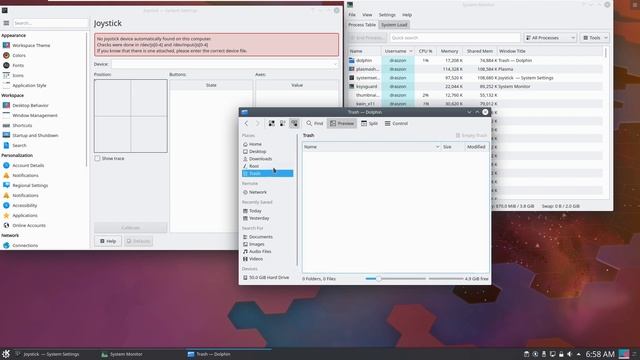Screen dimensions: 640x360
Task: Switch Dolphin to Details view mode
Action: (x=294, y=123)
